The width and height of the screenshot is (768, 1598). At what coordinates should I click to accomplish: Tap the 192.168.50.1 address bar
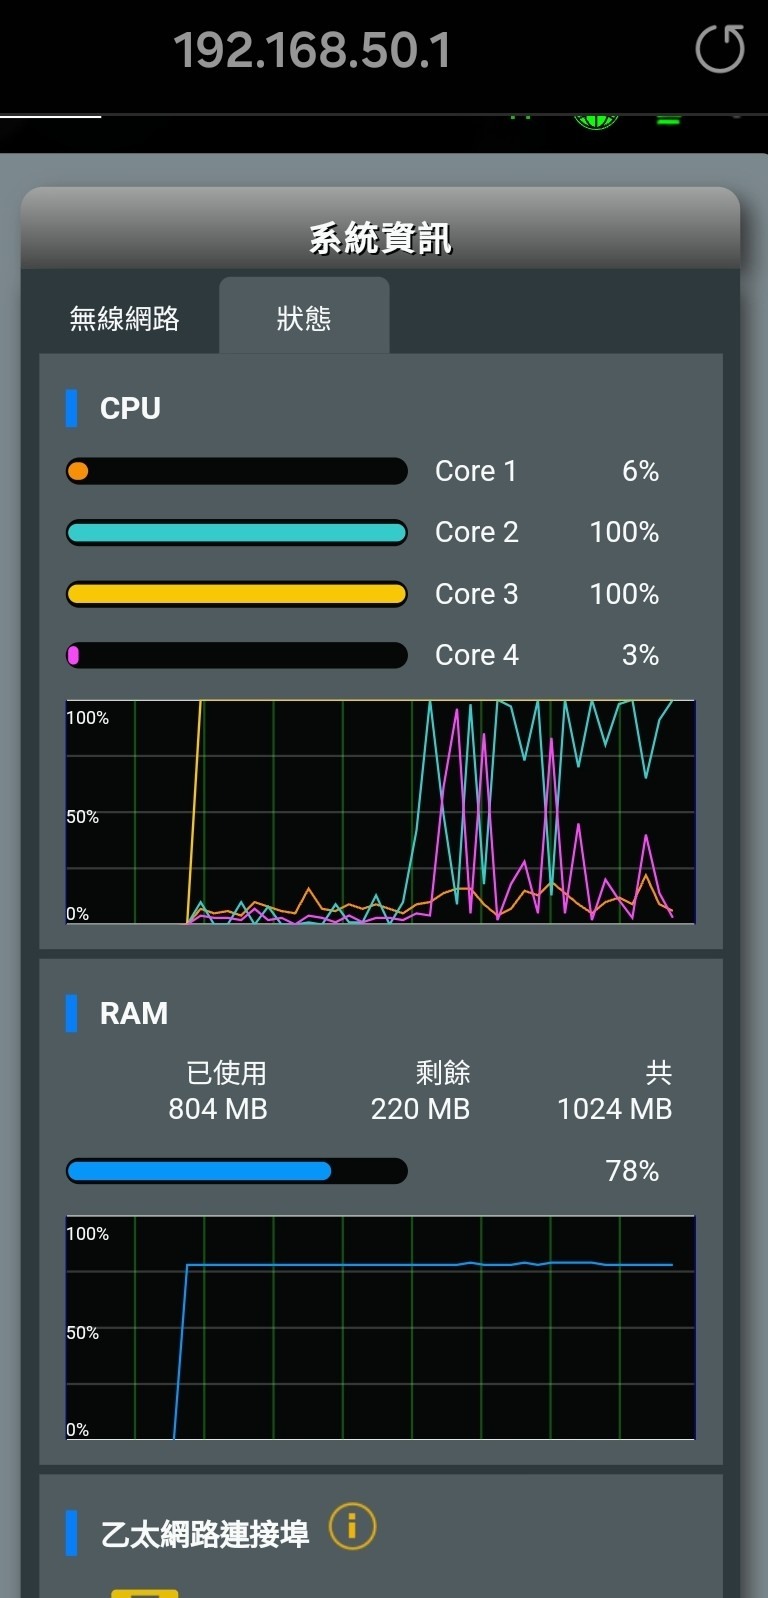[312, 50]
